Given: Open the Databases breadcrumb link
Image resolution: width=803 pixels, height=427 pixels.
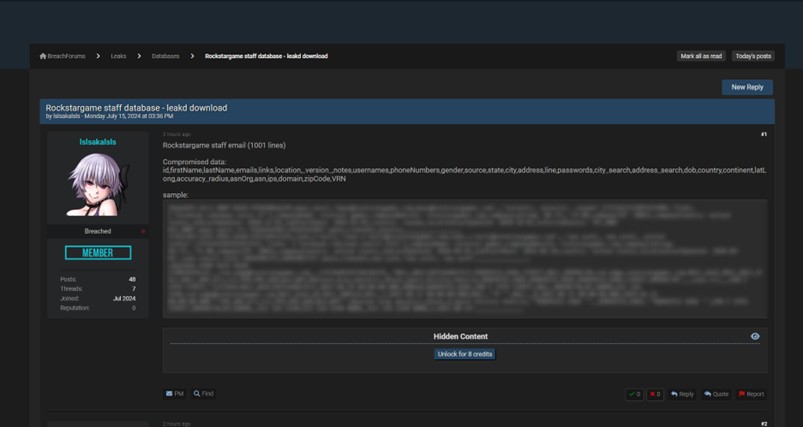Looking at the screenshot, I should pyautogui.click(x=166, y=56).
